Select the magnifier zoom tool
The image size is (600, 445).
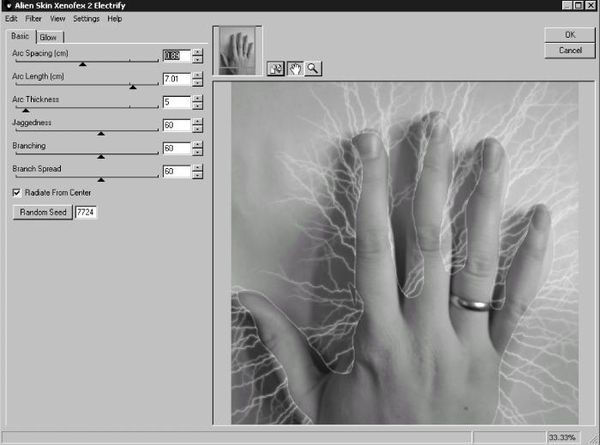(x=313, y=68)
